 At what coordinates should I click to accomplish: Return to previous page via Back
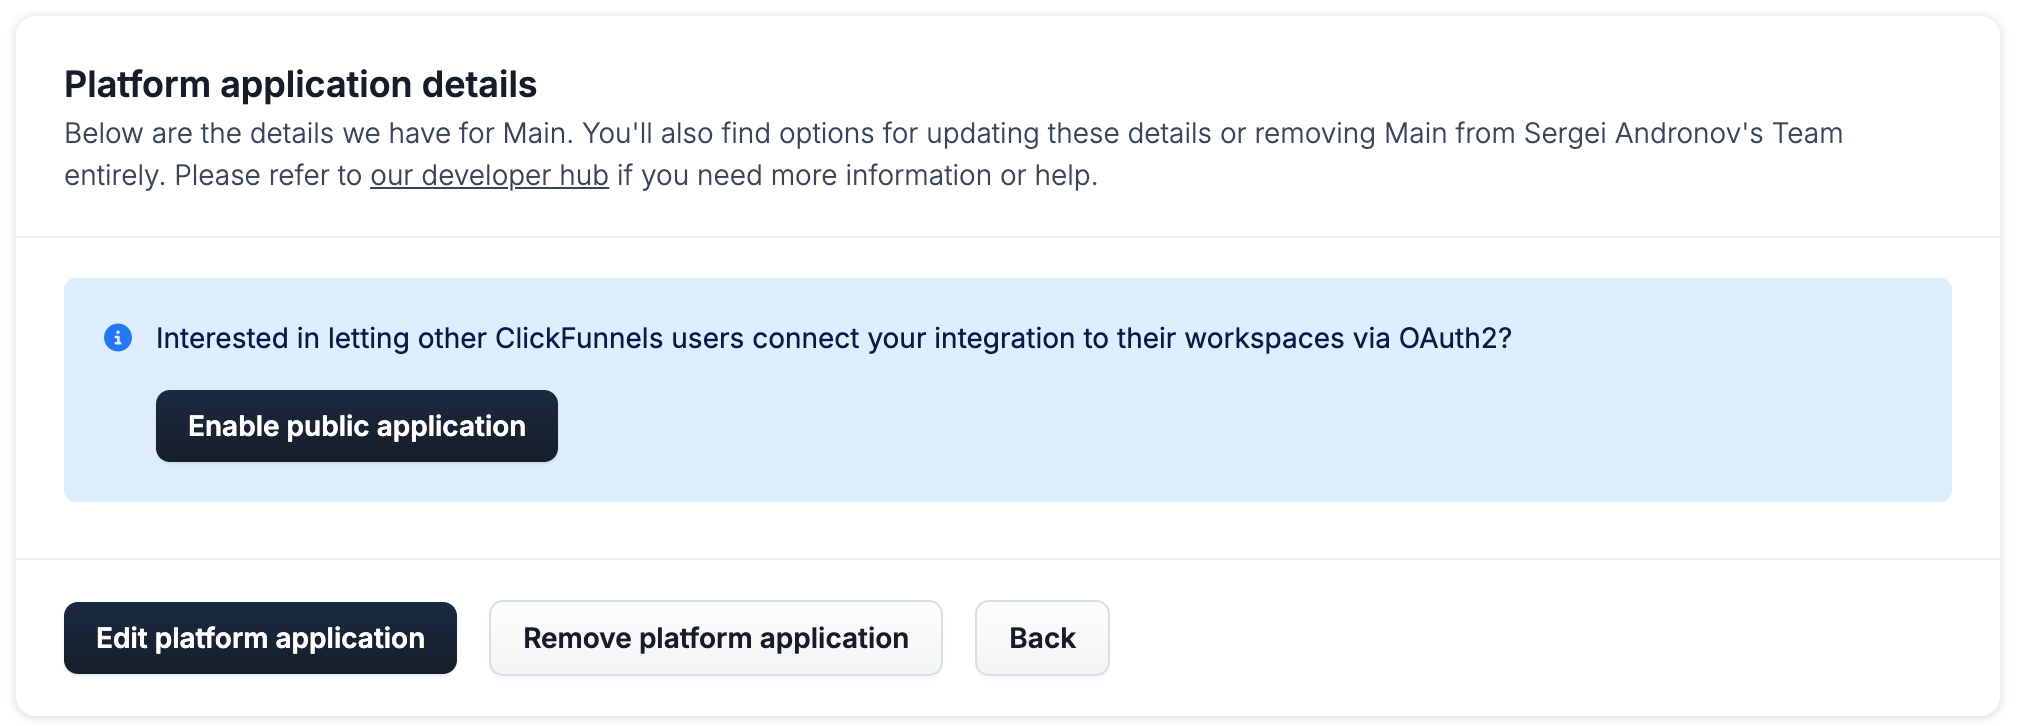pyautogui.click(x=1042, y=638)
